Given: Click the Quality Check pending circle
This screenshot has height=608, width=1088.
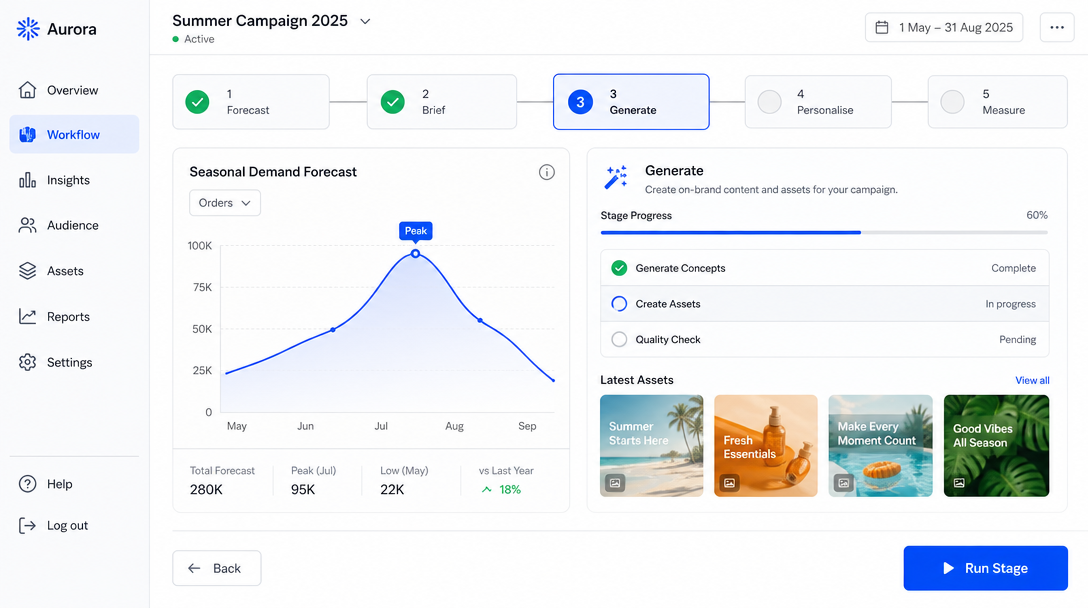Looking at the screenshot, I should click(619, 339).
